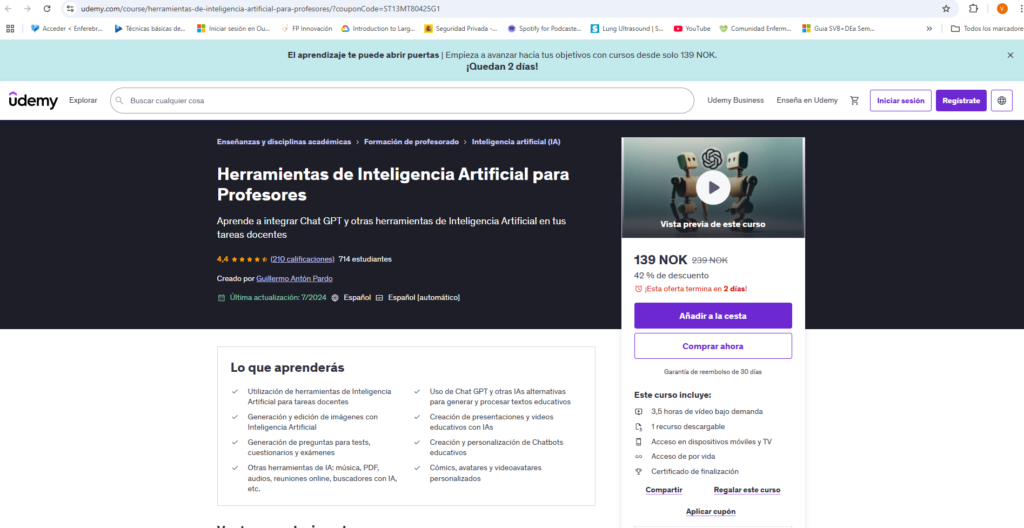
Task: Close the promotional banner with X
Action: [x=1010, y=56]
